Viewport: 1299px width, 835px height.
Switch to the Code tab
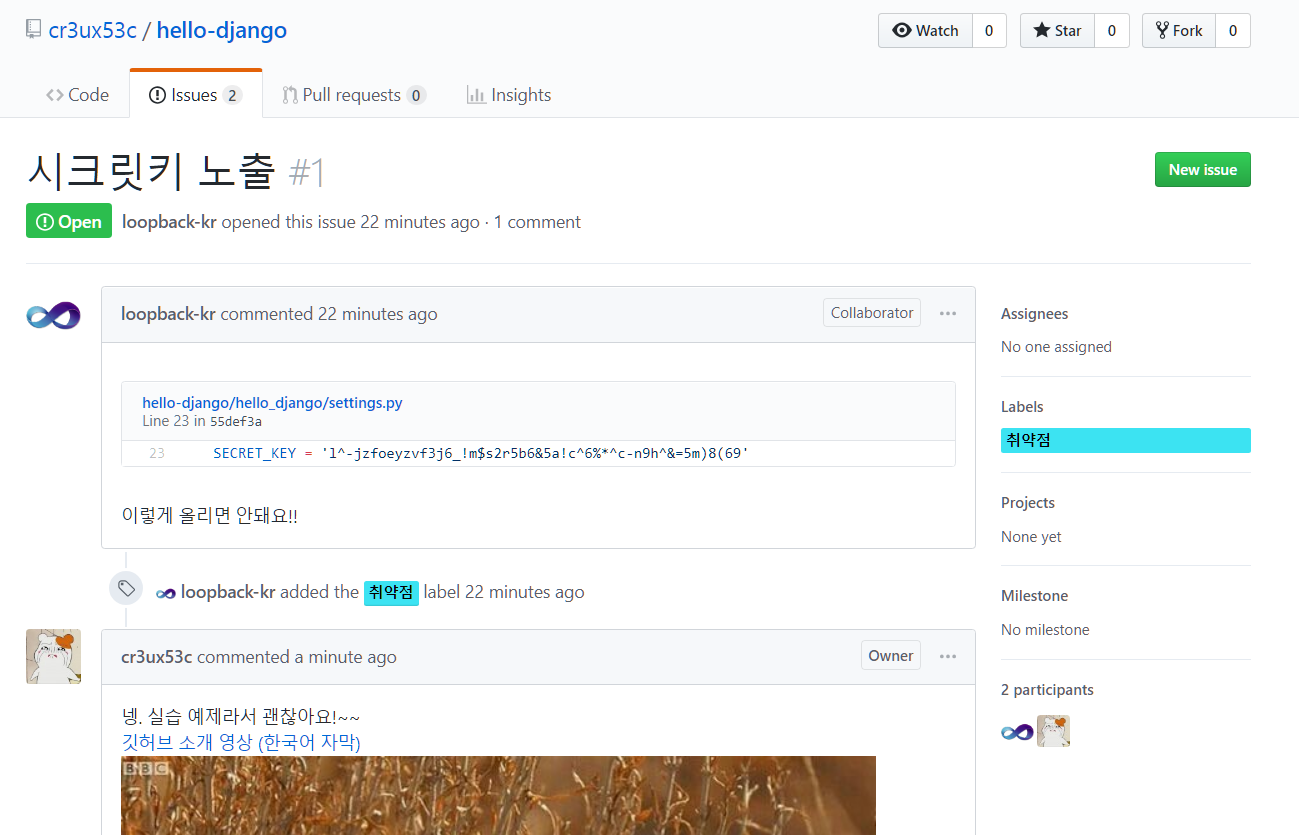(x=77, y=95)
